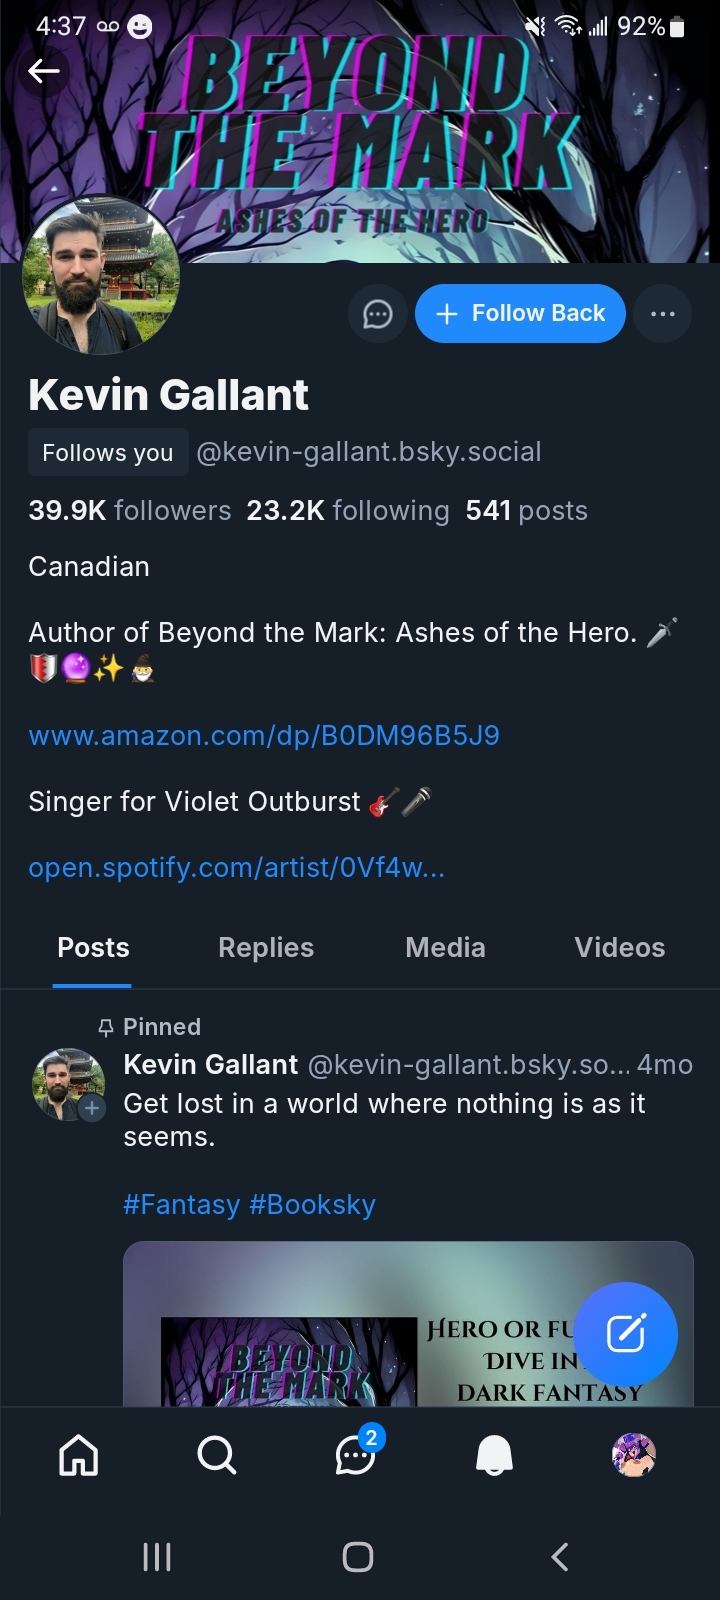This screenshot has width=720, height=1600.
Task: Open the three-dot more options menu
Action: tap(662, 314)
